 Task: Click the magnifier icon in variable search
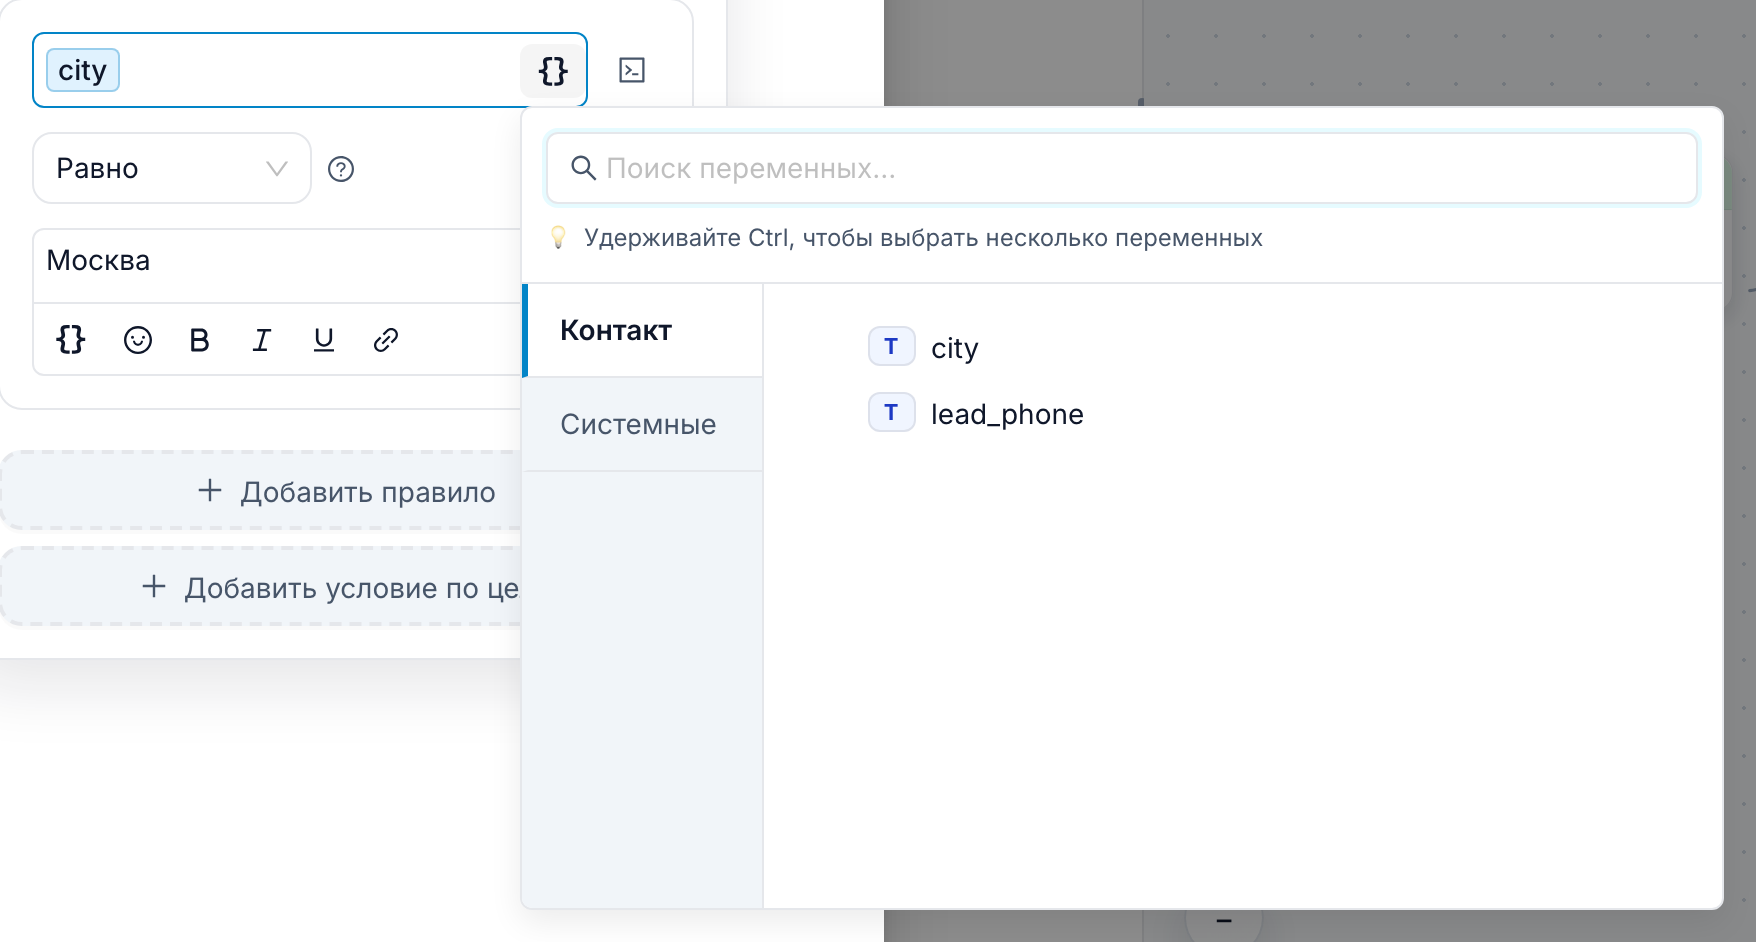[x=583, y=168]
